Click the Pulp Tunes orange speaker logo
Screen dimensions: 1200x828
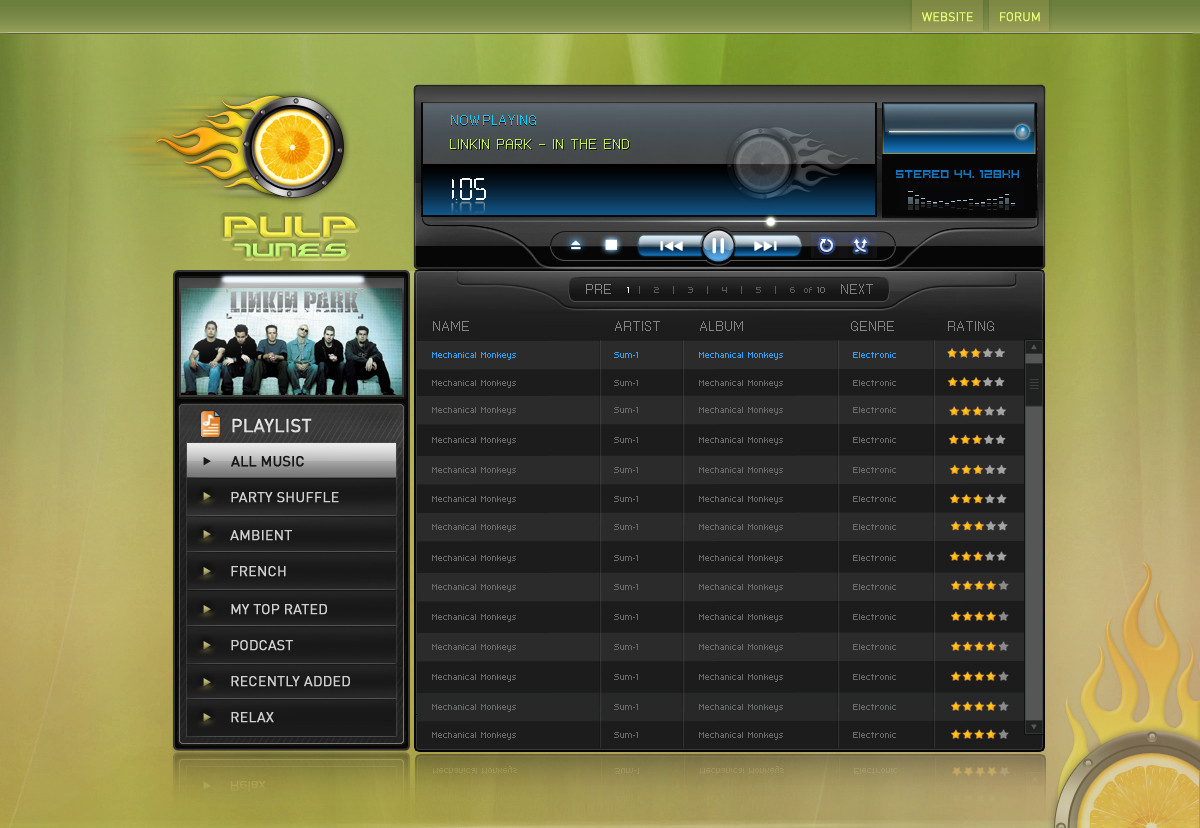[294, 147]
